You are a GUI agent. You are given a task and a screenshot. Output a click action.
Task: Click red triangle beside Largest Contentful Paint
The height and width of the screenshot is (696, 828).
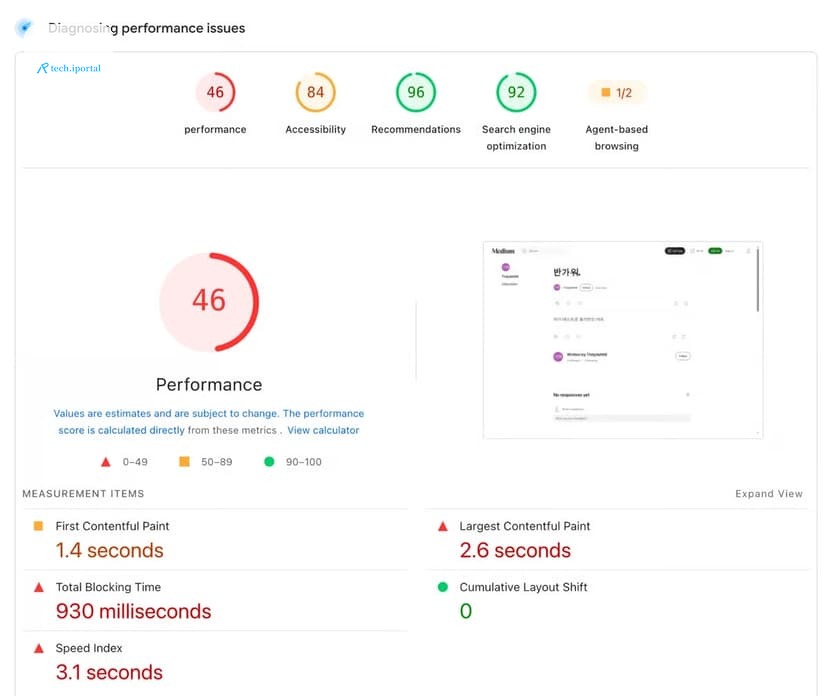443,526
